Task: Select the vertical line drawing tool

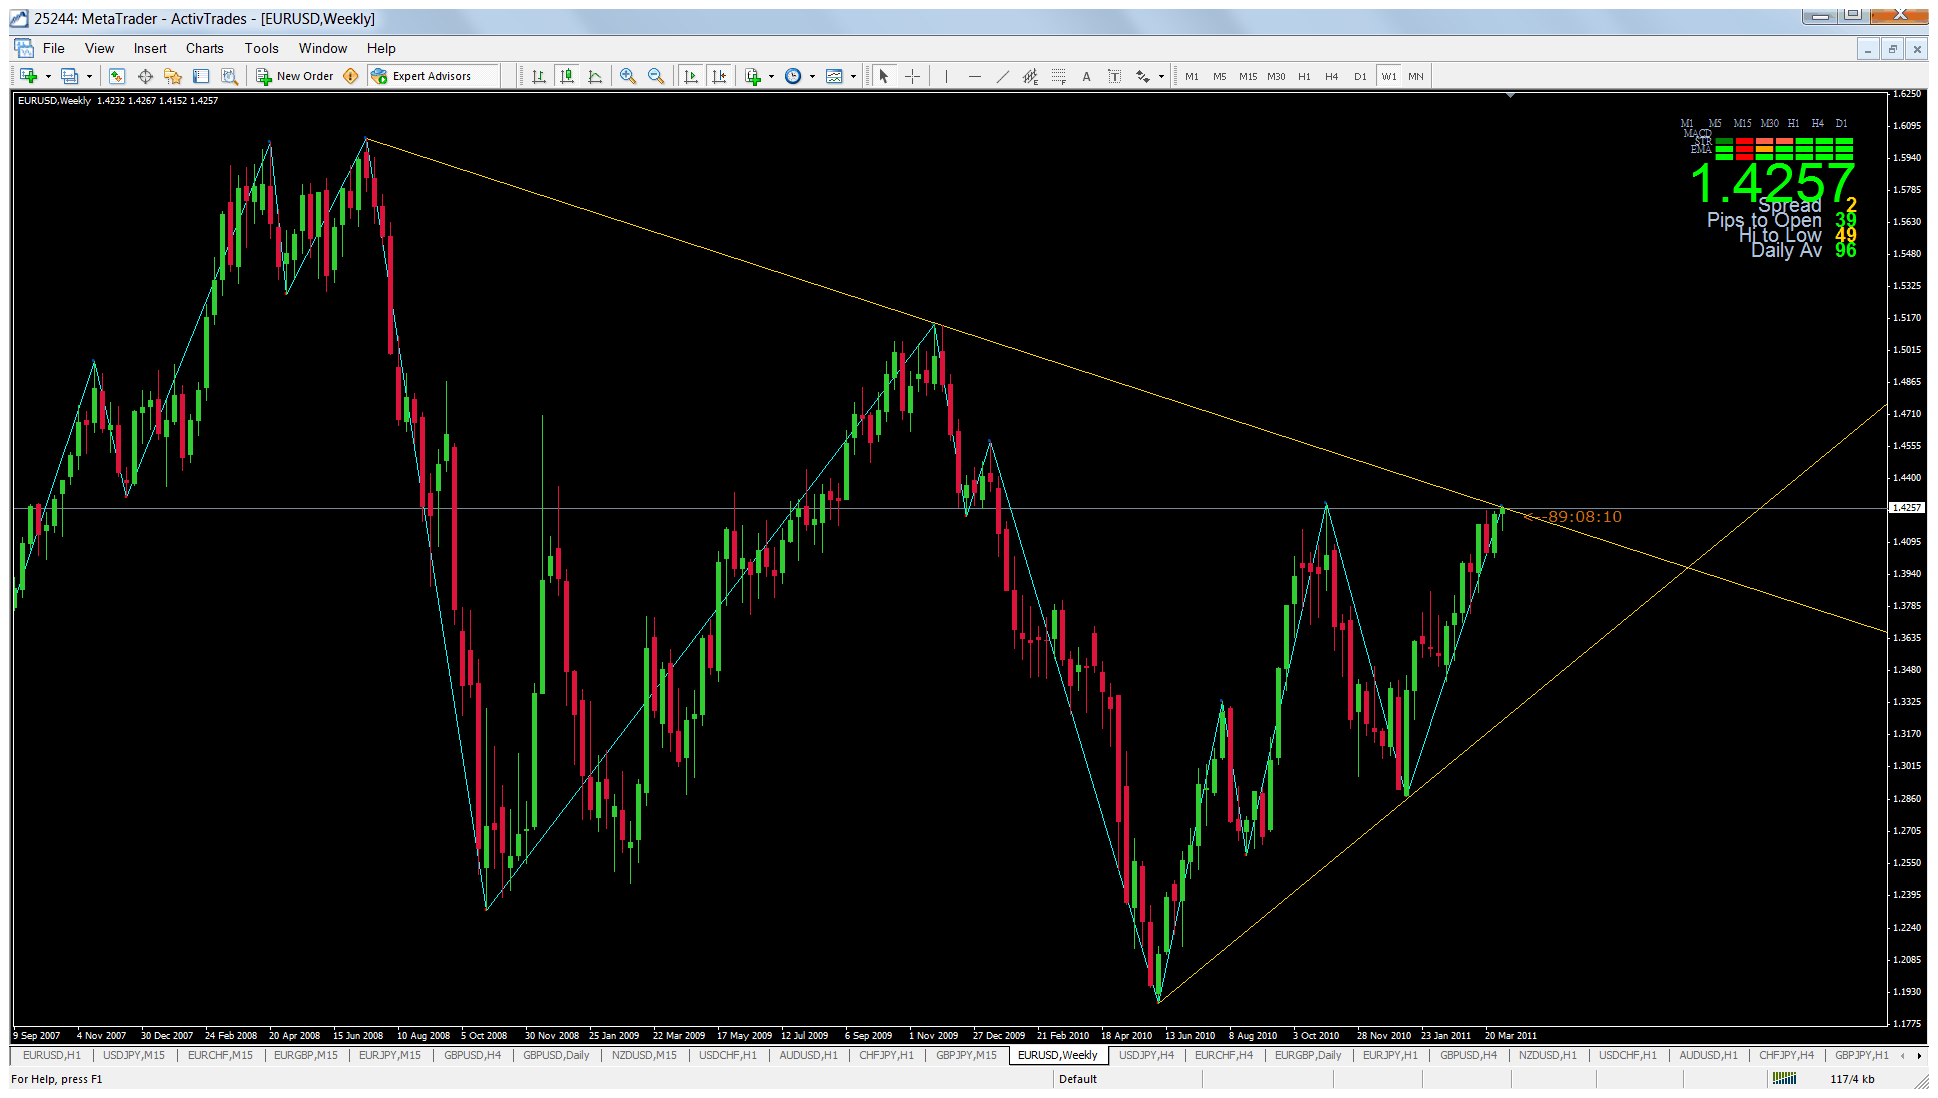Action: [x=946, y=76]
